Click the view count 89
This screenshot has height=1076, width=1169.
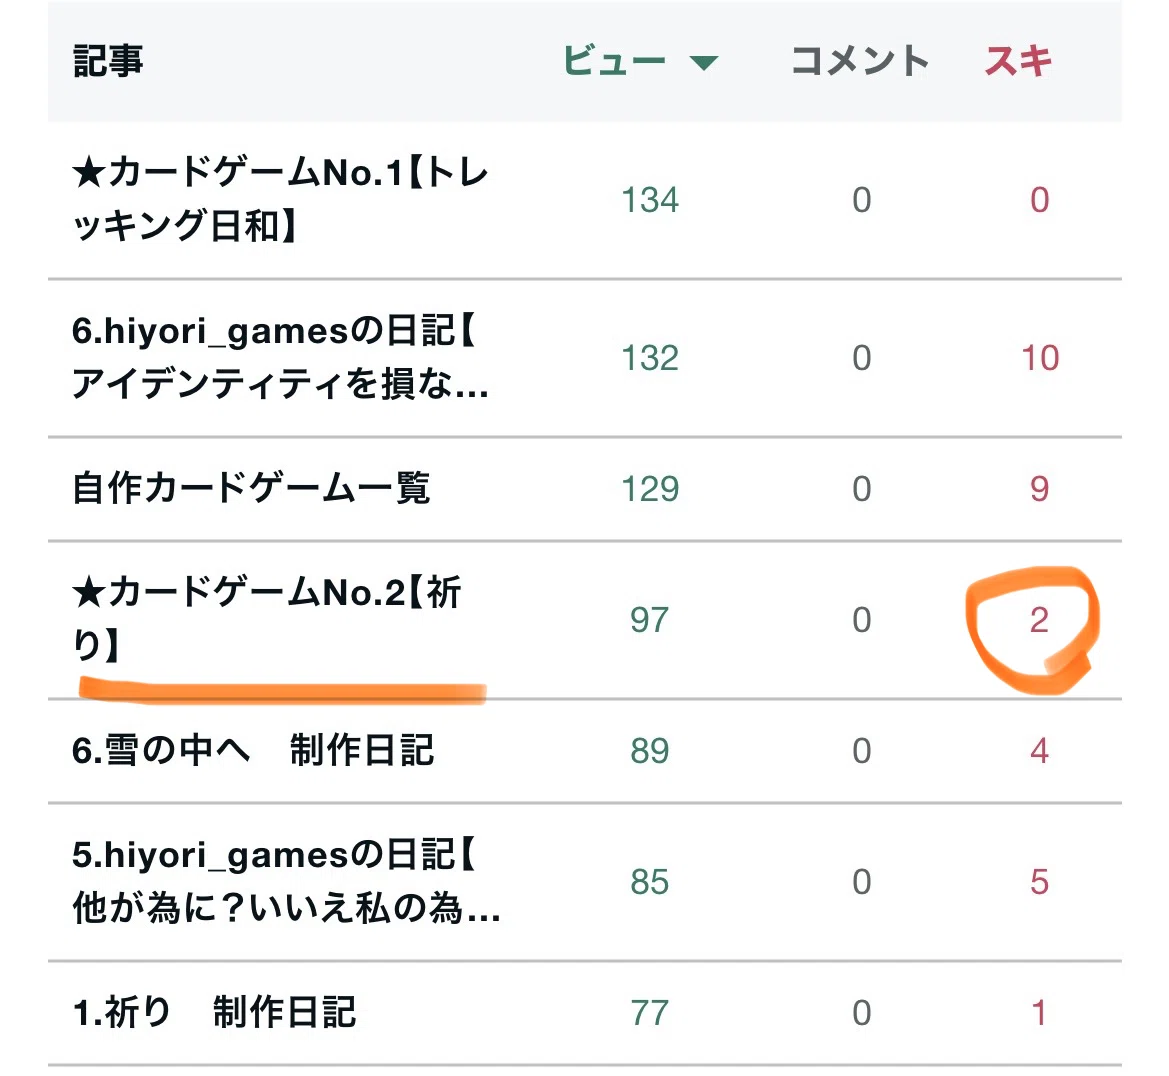(649, 752)
